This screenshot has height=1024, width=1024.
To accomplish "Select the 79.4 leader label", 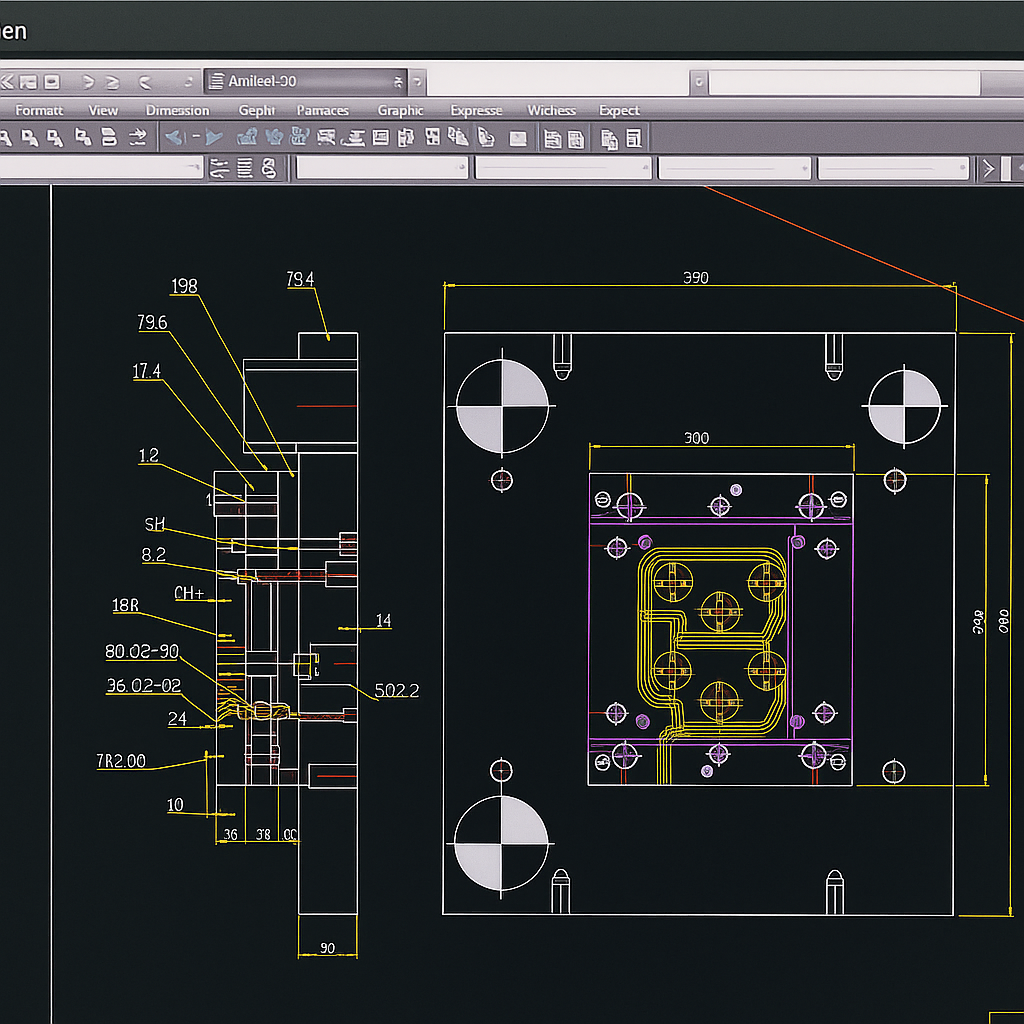I will (x=300, y=280).
